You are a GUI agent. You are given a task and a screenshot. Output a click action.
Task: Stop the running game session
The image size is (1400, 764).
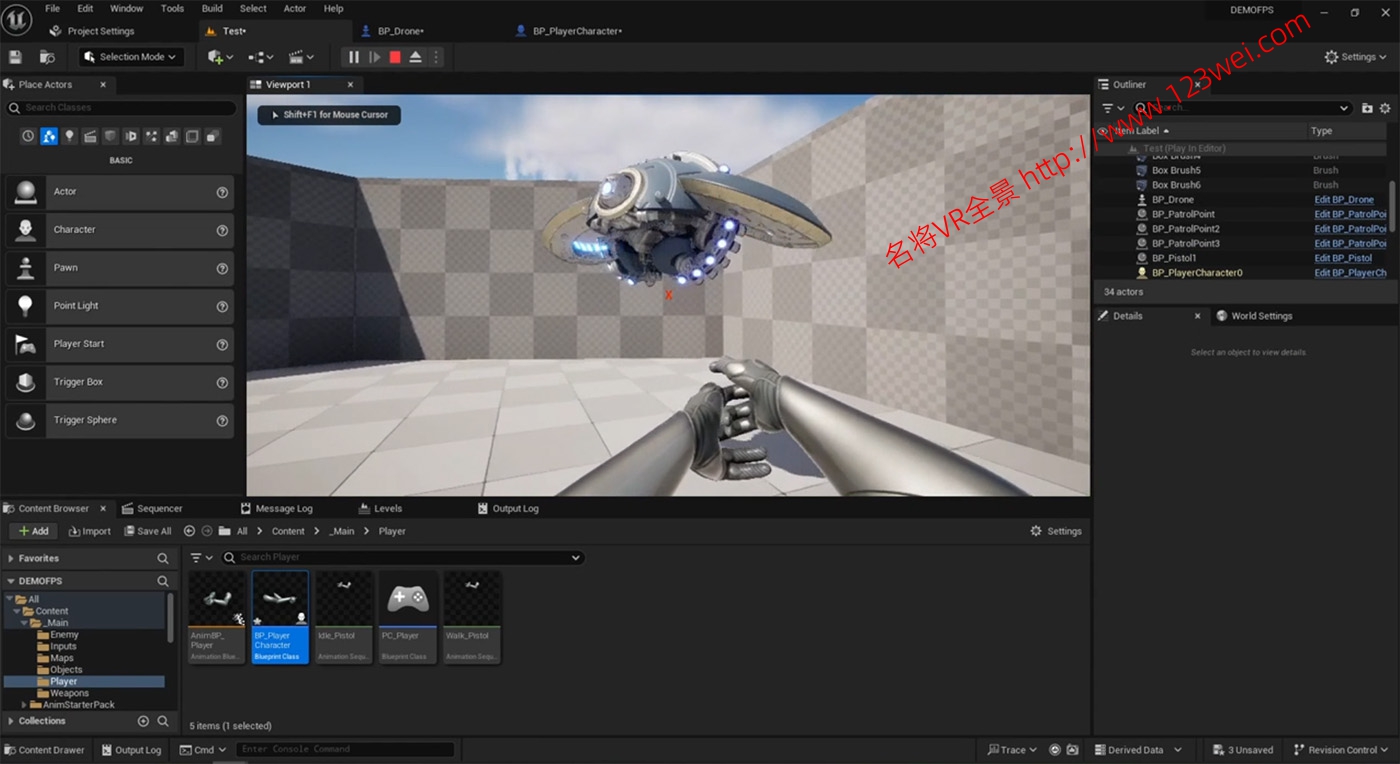pos(394,57)
